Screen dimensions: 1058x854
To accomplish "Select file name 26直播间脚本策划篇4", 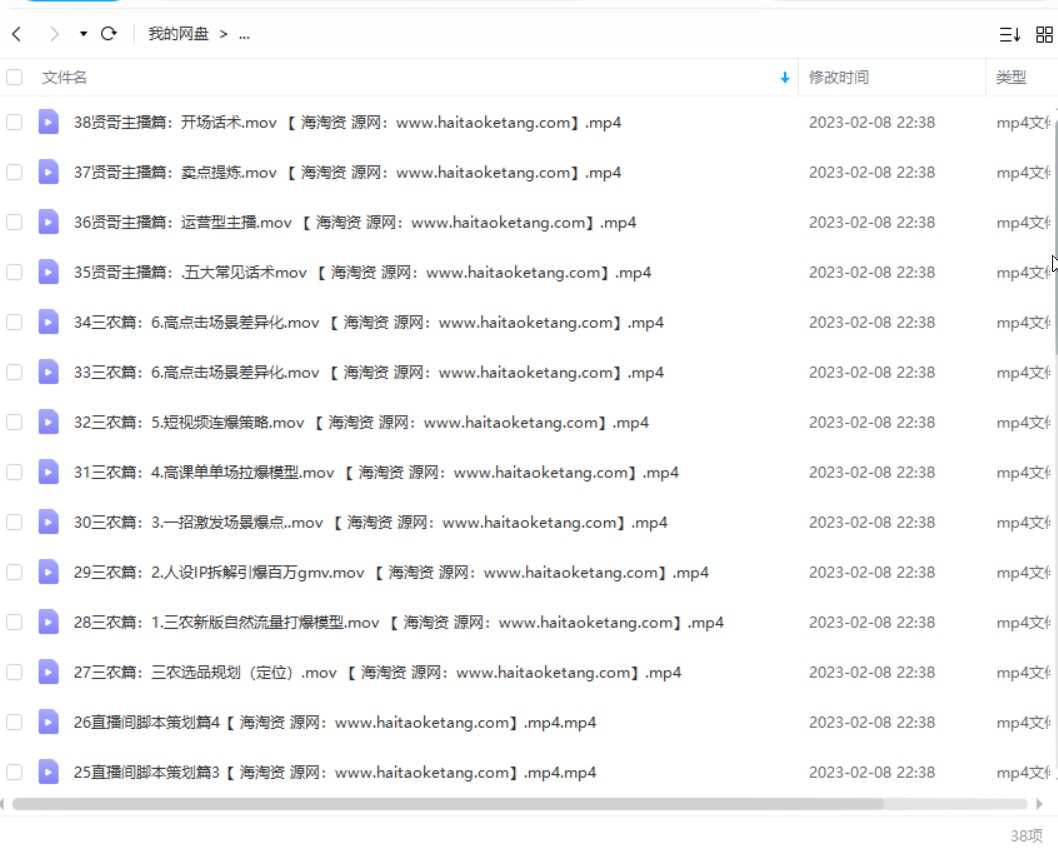I will coord(335,722).
